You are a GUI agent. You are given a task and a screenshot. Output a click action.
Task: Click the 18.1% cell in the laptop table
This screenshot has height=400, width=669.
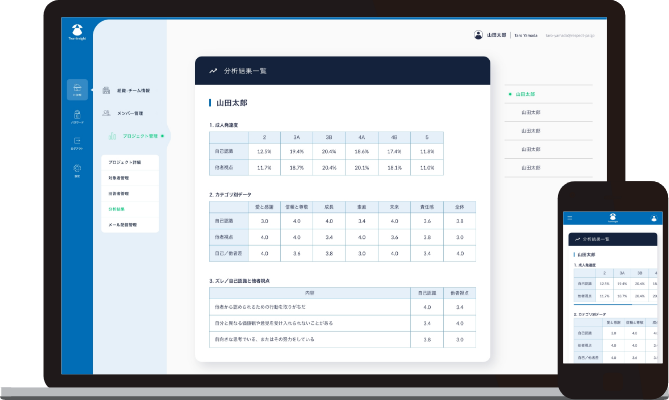pyautogui.click(x=394, y=168)
